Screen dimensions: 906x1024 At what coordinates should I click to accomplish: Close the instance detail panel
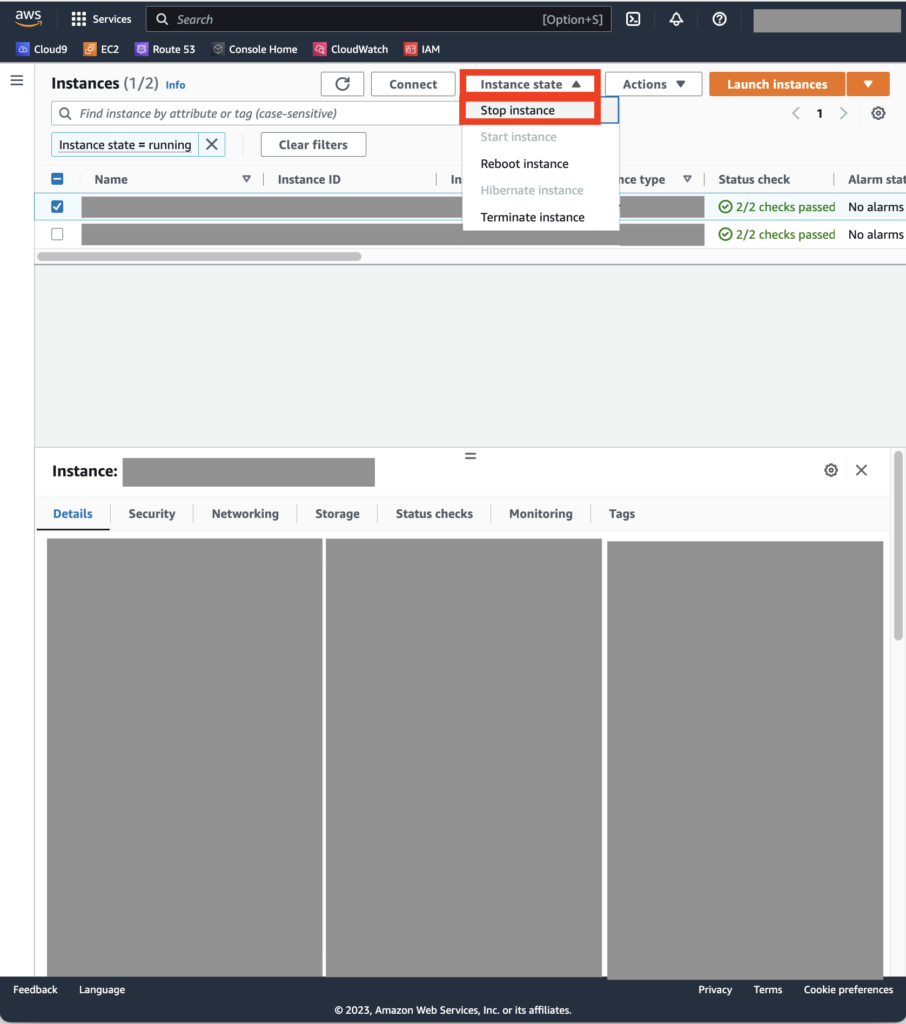(862, 470)
